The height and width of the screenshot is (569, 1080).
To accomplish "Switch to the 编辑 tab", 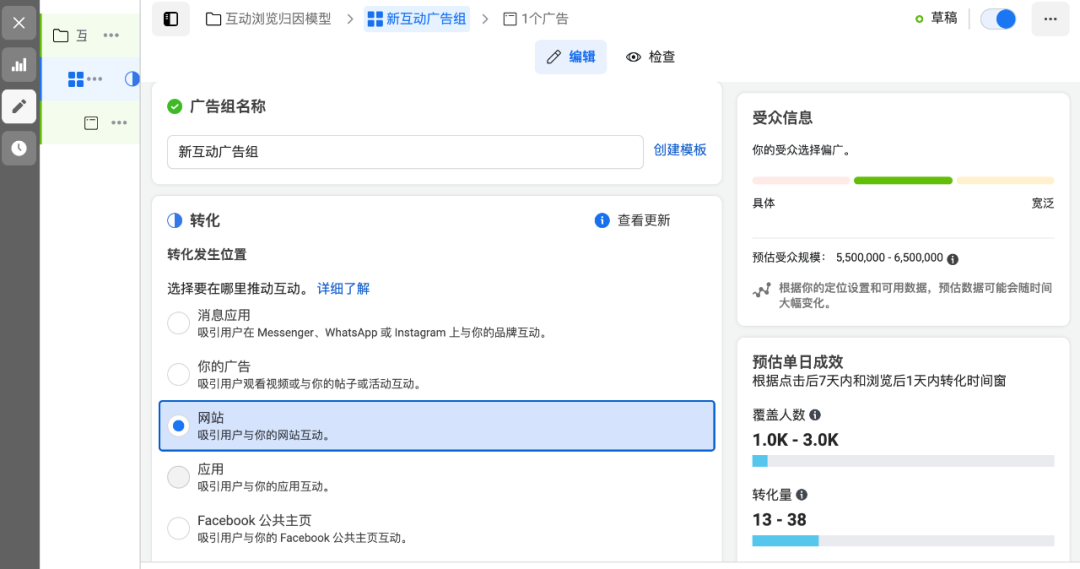I will (571, 57).
